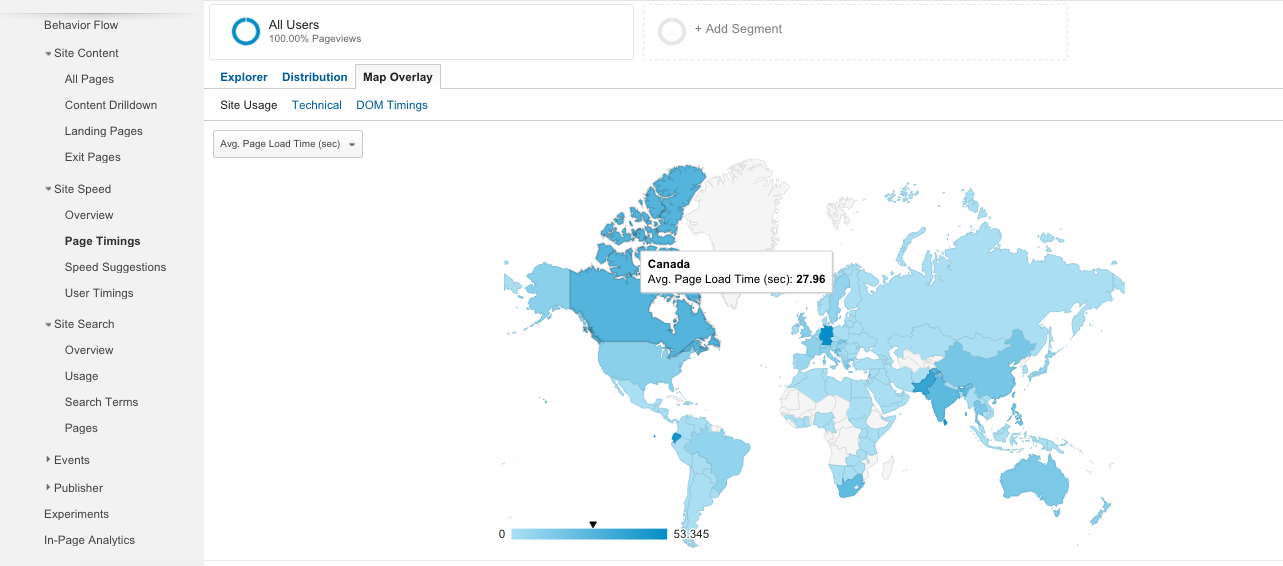
Task: Click the empty Add Segment circle icon
Action: click(x=672, y=32)
